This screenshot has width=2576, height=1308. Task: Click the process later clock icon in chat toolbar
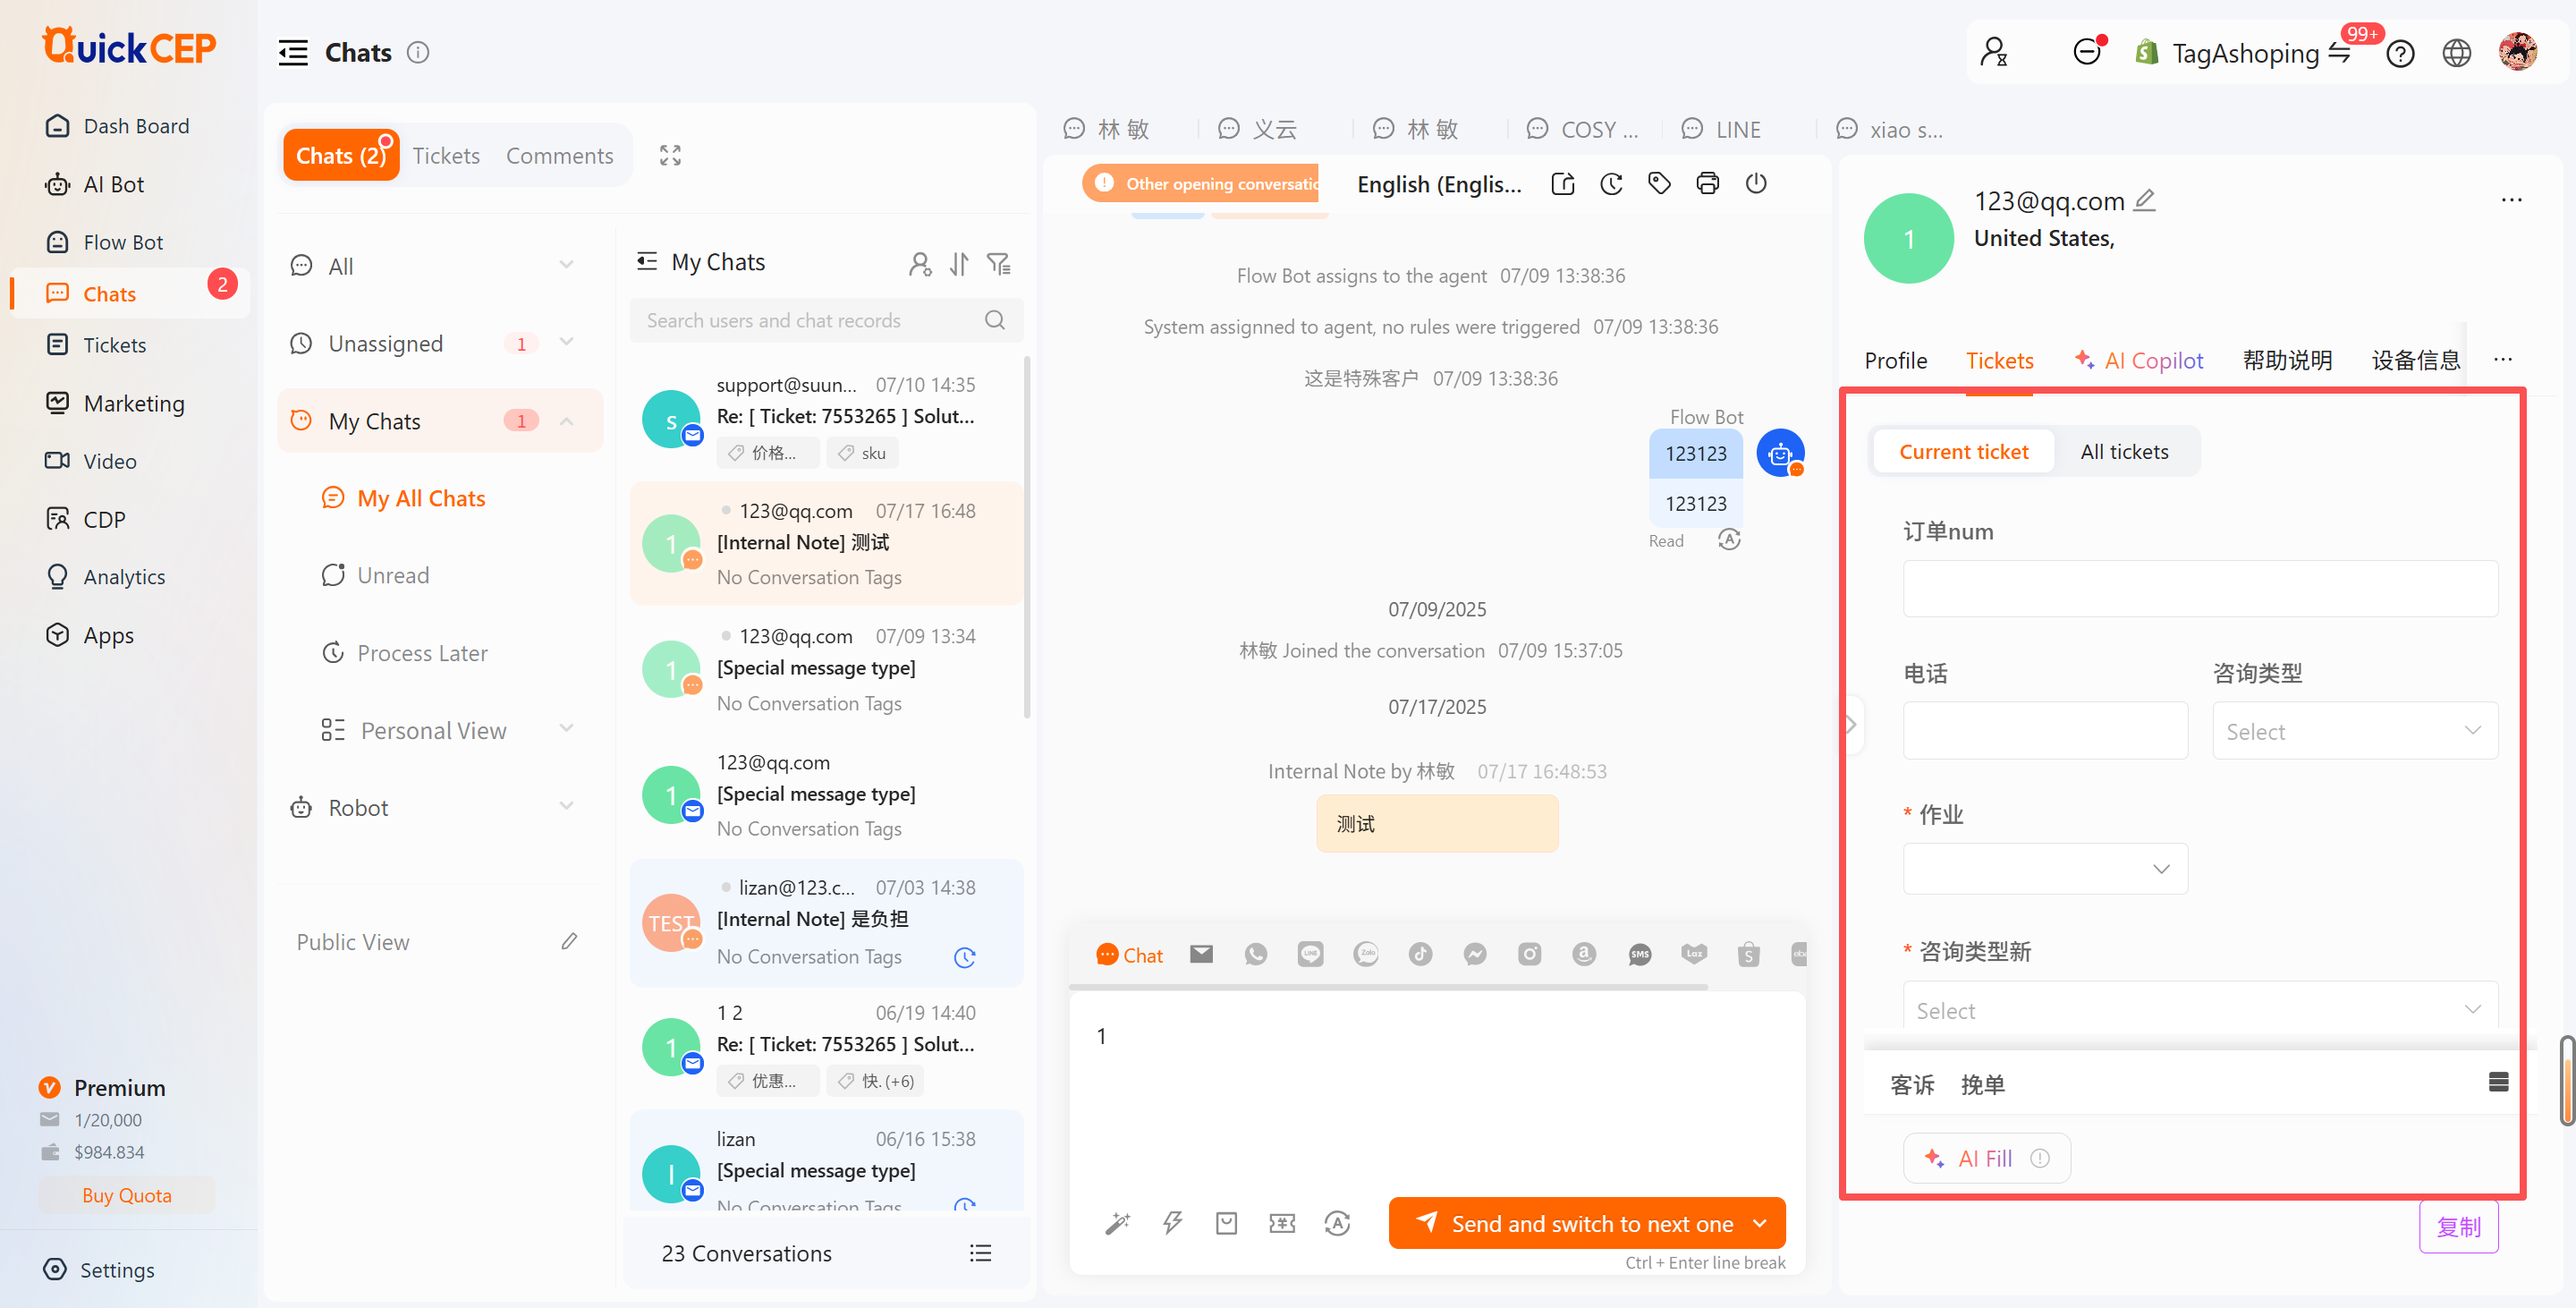pyautogui.click(x=1611, y=184)
